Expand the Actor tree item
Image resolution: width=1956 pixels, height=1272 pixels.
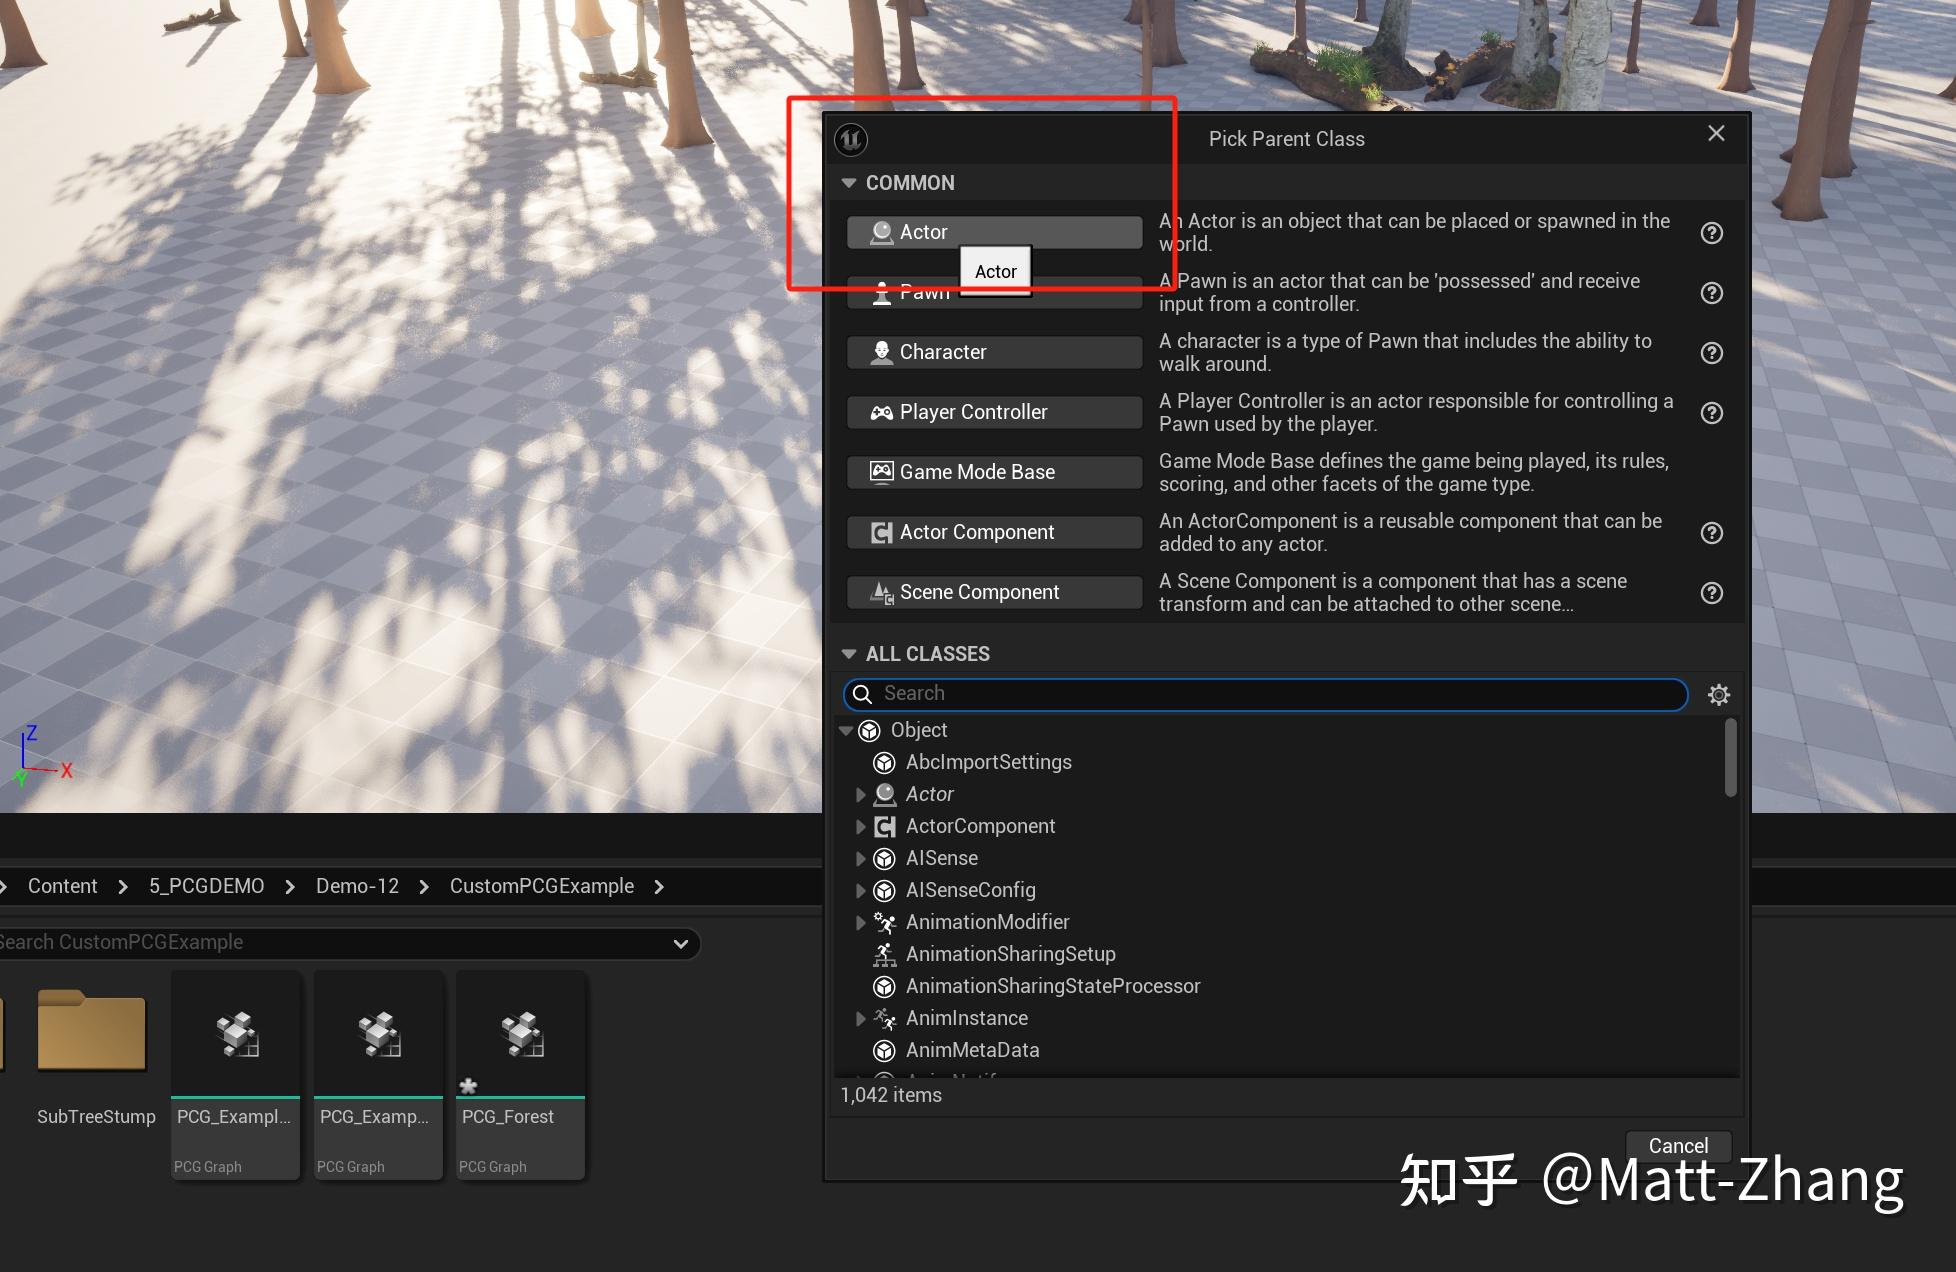[861, 794]
